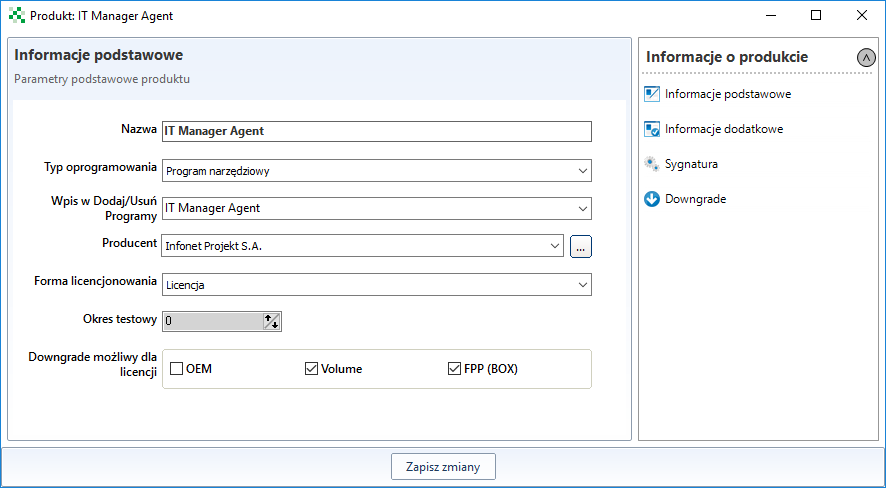Open the Typ oprogramowania dropdown

583,171
